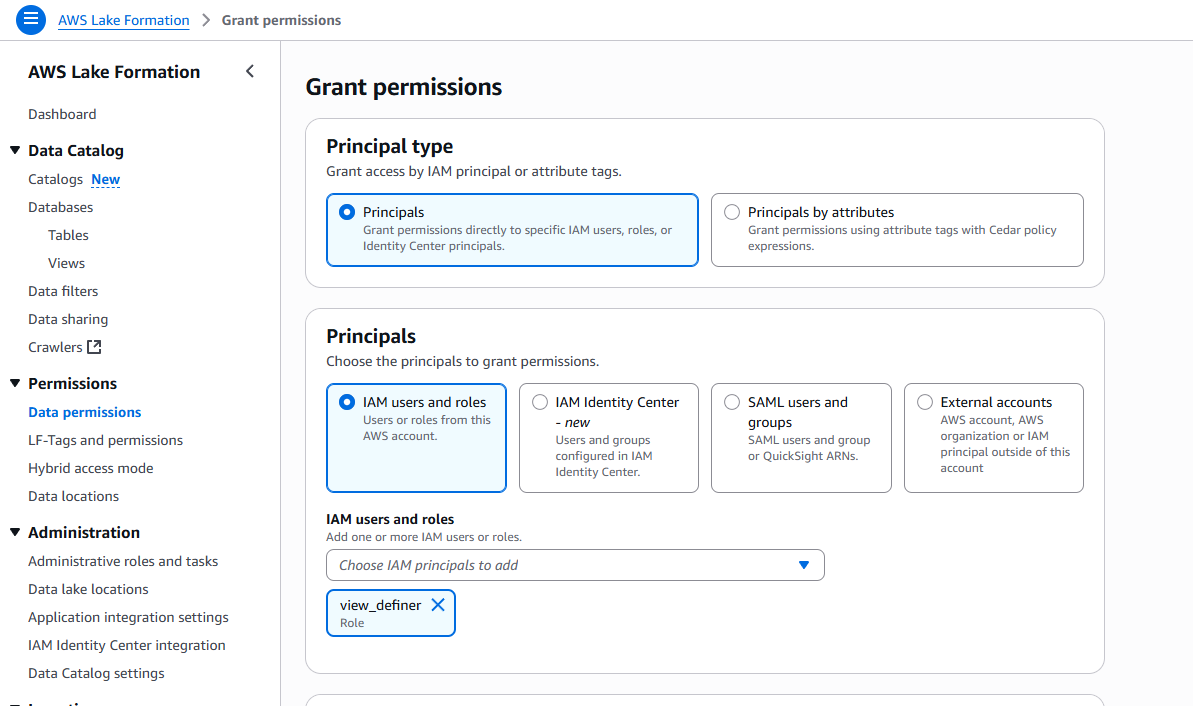Remove the view_definer role chip
Viewport: 1193px width, 706px height.
click(x=438, y=605)
